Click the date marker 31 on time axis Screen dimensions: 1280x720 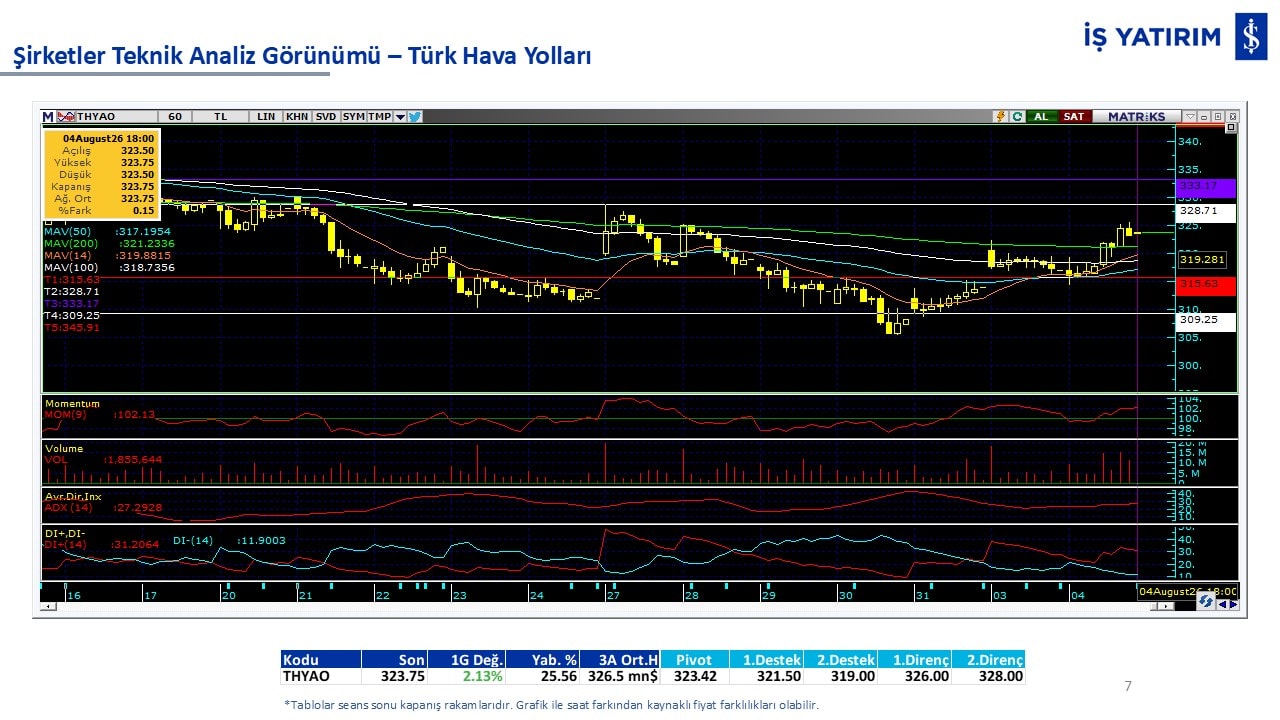coord(922,595)
